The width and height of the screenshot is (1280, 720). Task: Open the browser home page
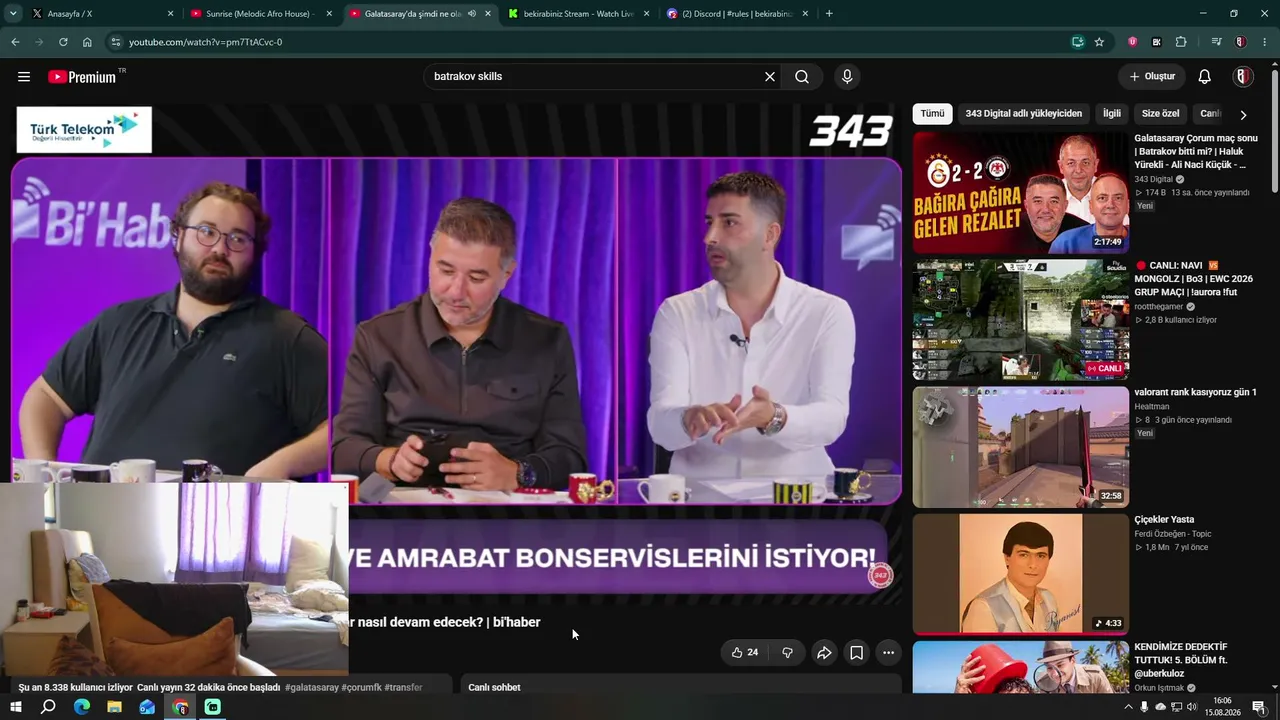87,42
